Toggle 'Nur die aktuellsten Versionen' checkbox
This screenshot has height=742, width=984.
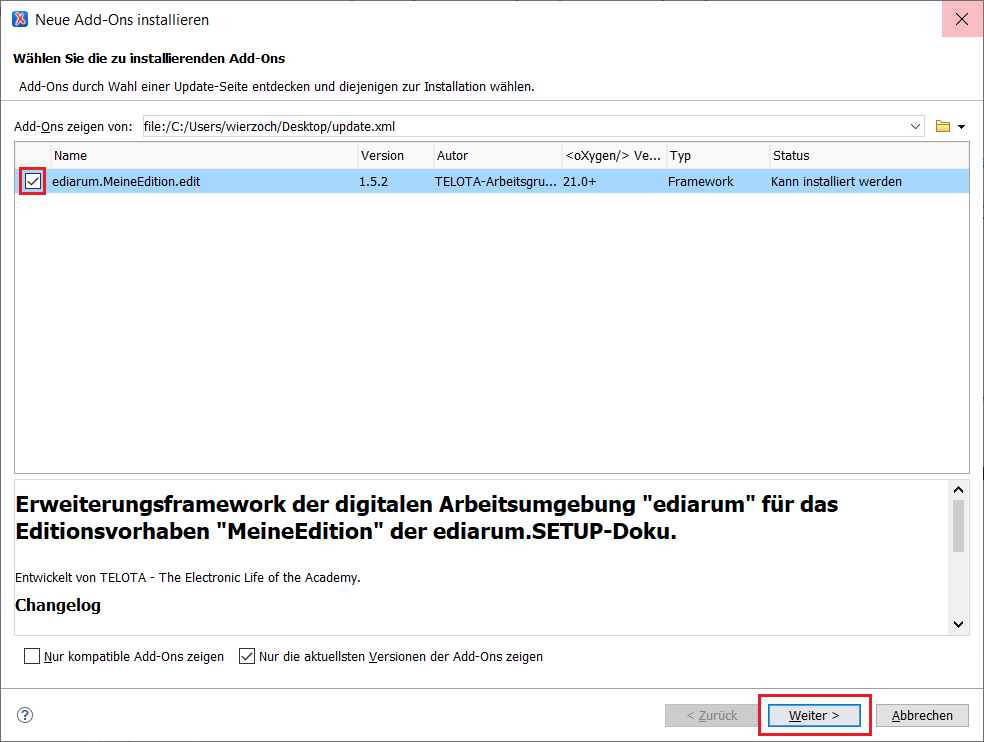click(x=247, y=656)
